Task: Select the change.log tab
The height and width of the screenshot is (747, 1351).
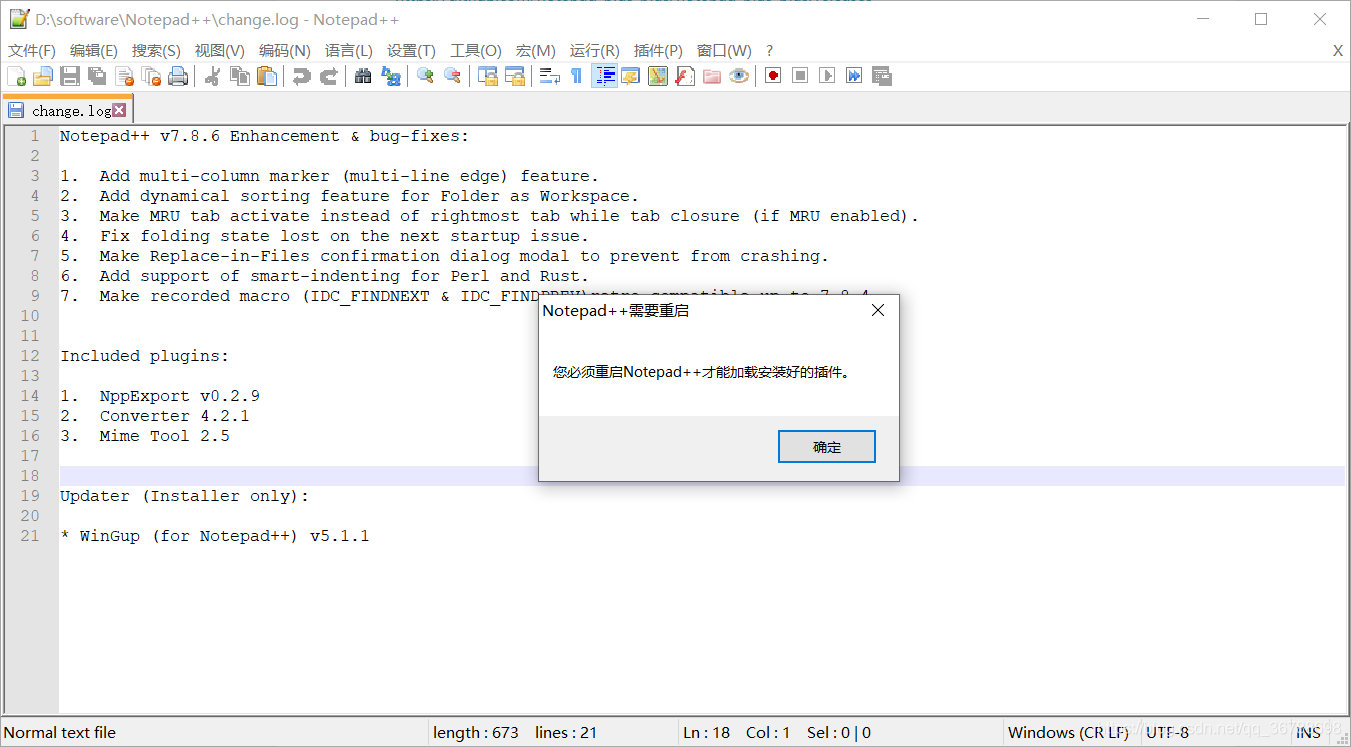Action: tap(69, 110)
